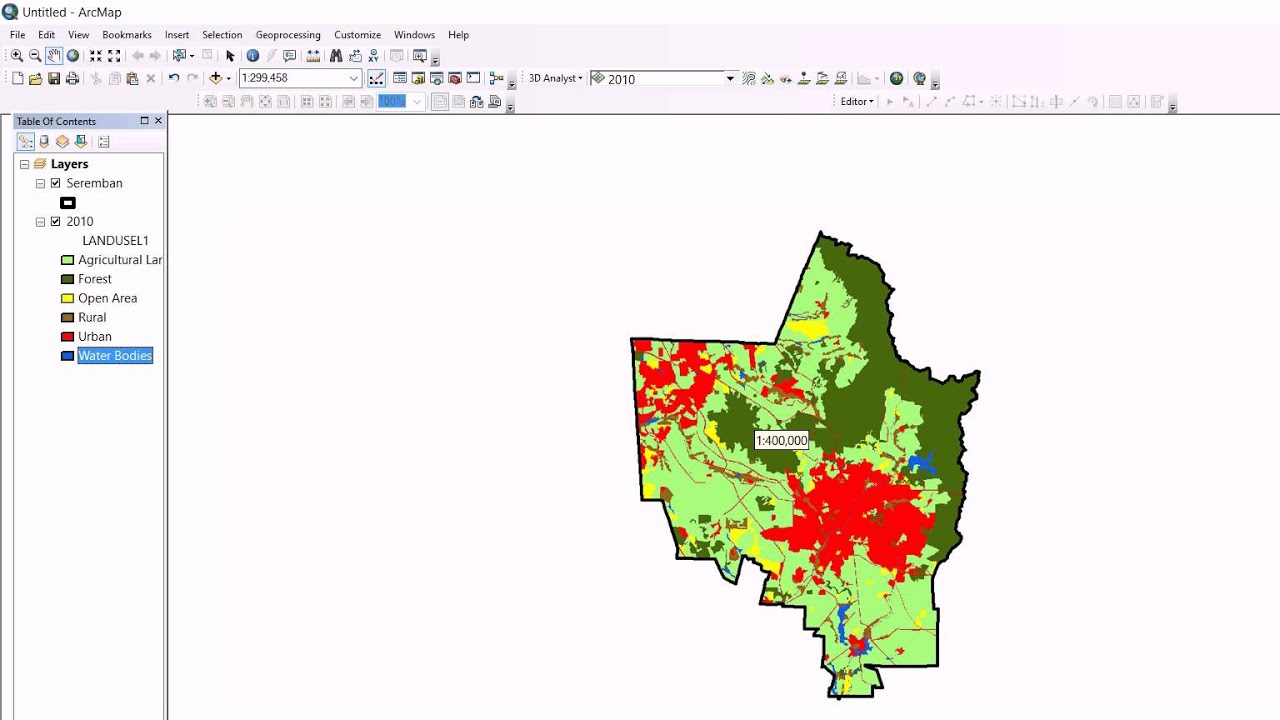Zoom to full extent globe icon
The width and height of the screenshot is (1280, 720).
(x=73, y=56)
